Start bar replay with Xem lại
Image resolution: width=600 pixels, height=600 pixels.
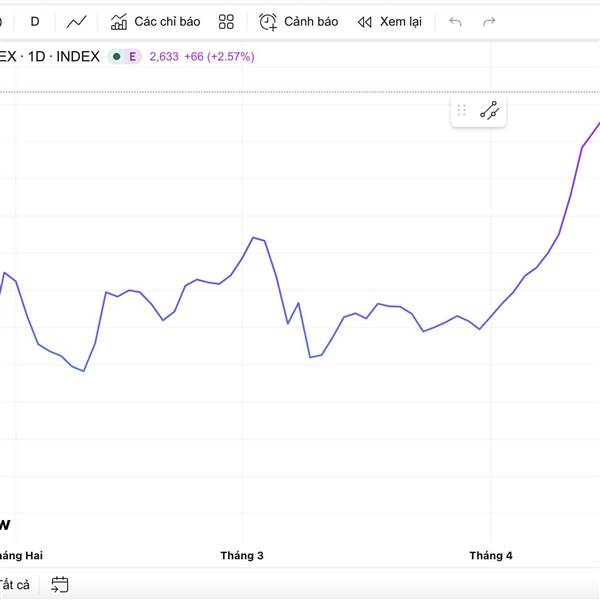(x=389, y=21)
